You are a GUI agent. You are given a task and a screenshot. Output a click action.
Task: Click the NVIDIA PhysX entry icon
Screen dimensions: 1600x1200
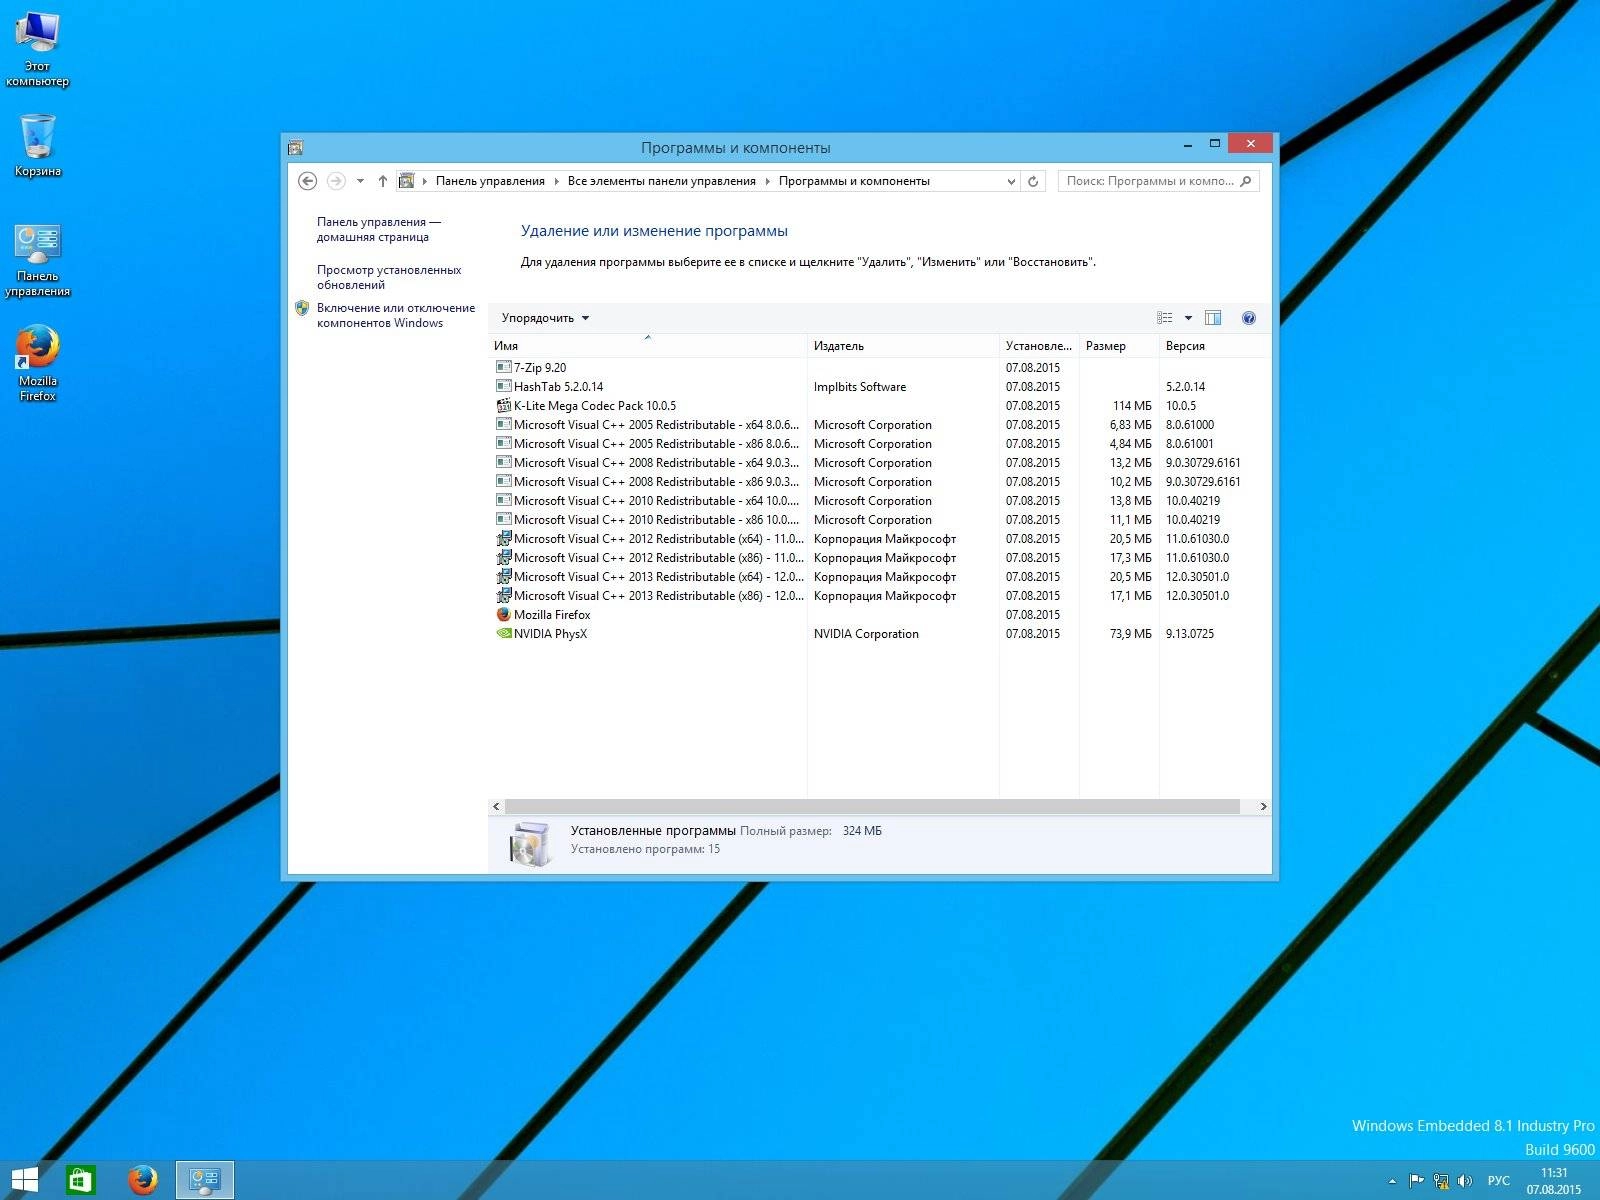click(504, 633)
